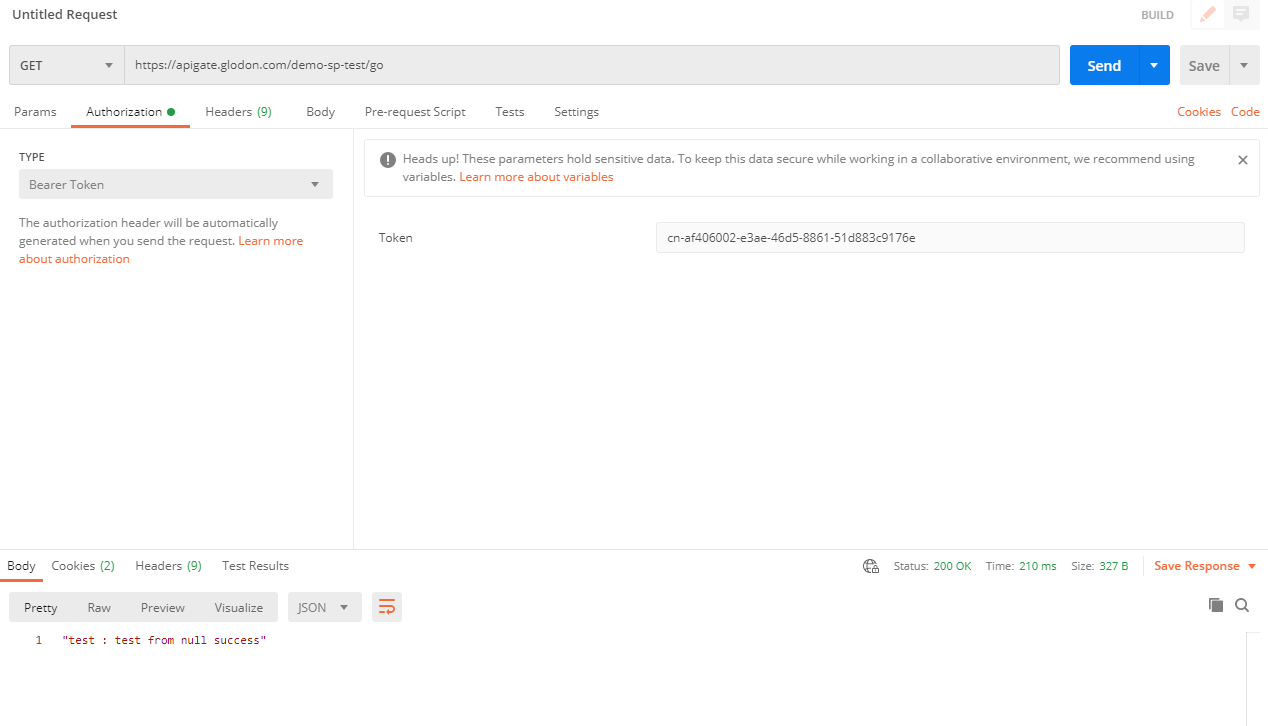Expand the Save button dropdown arrow
This screenshot has width=1268, height=726.
tap(1244, 65)
